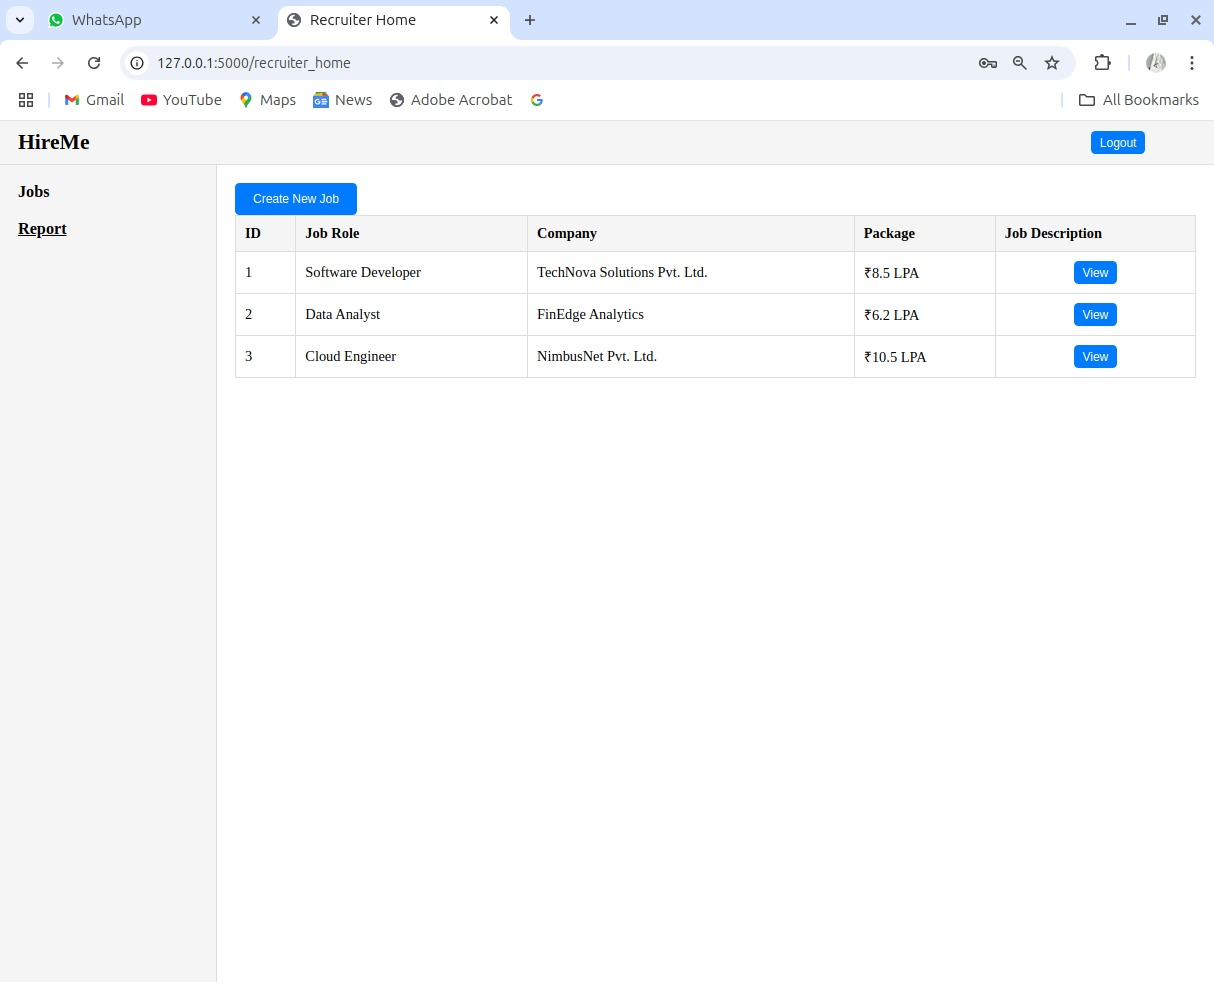Click the Create New Job button
Image resolution: width=1214 pixels, height=992 pixels.
pyautogui.click(x=296, y=199)
